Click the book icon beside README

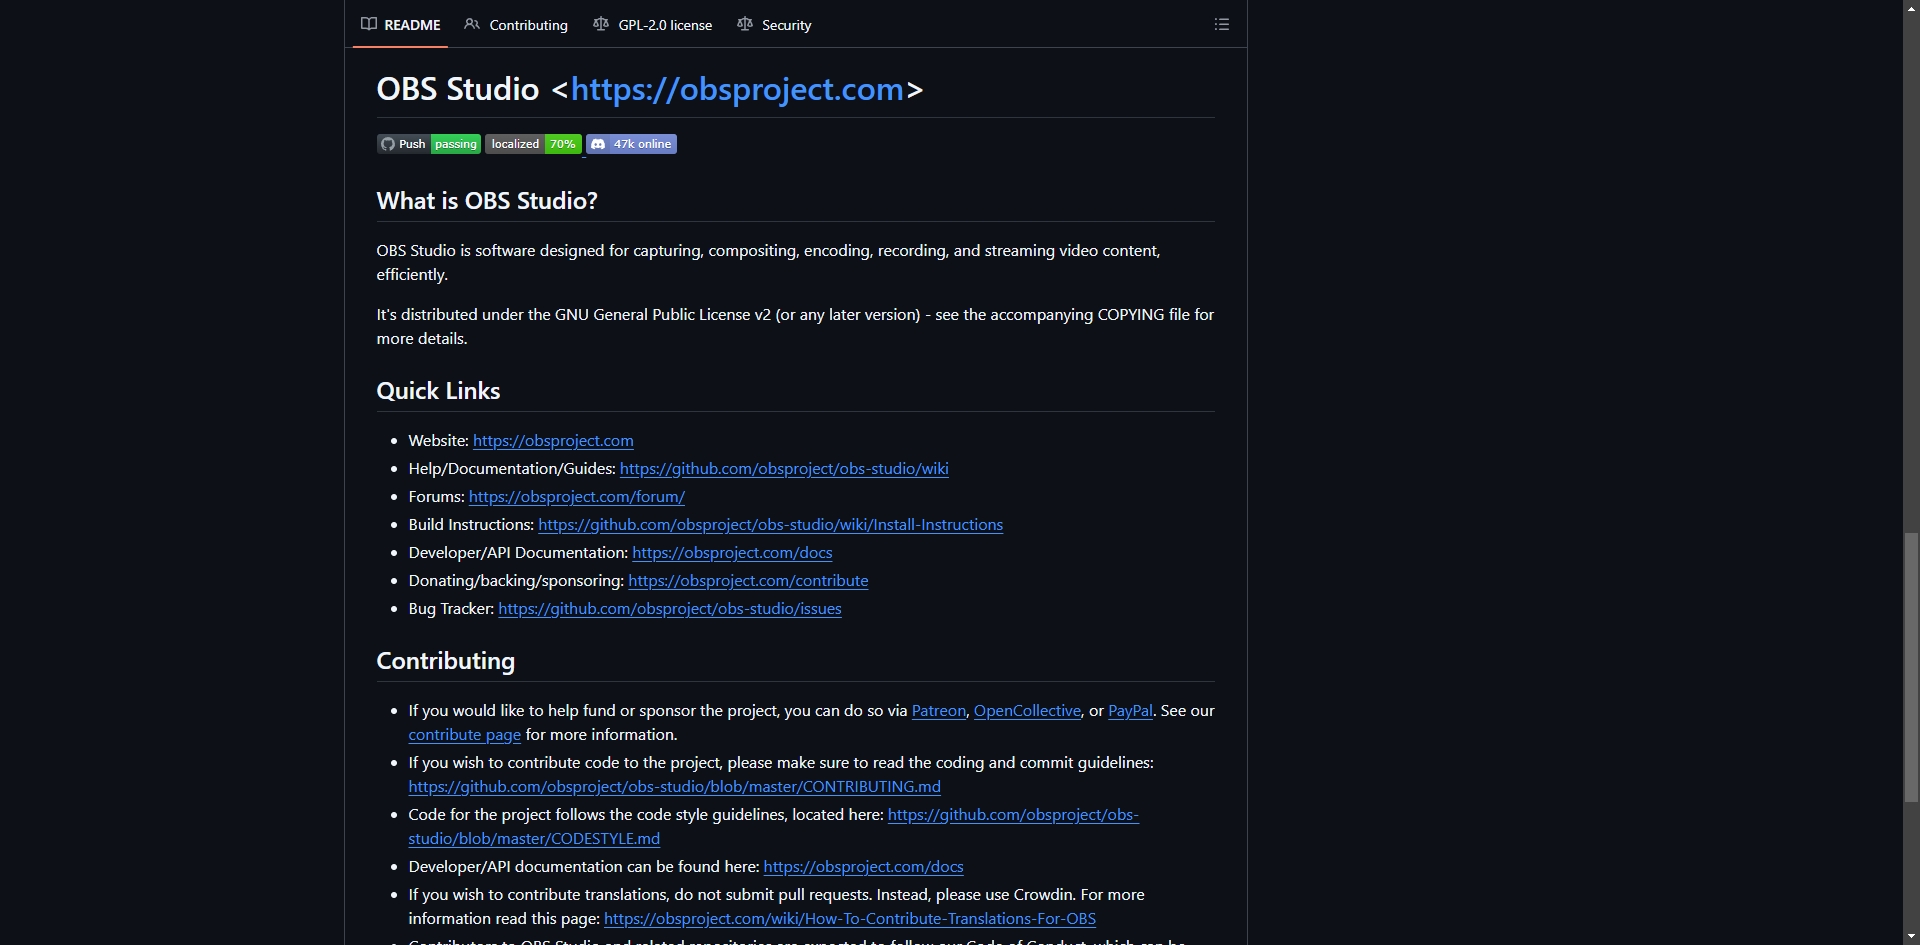coord(369,24)
